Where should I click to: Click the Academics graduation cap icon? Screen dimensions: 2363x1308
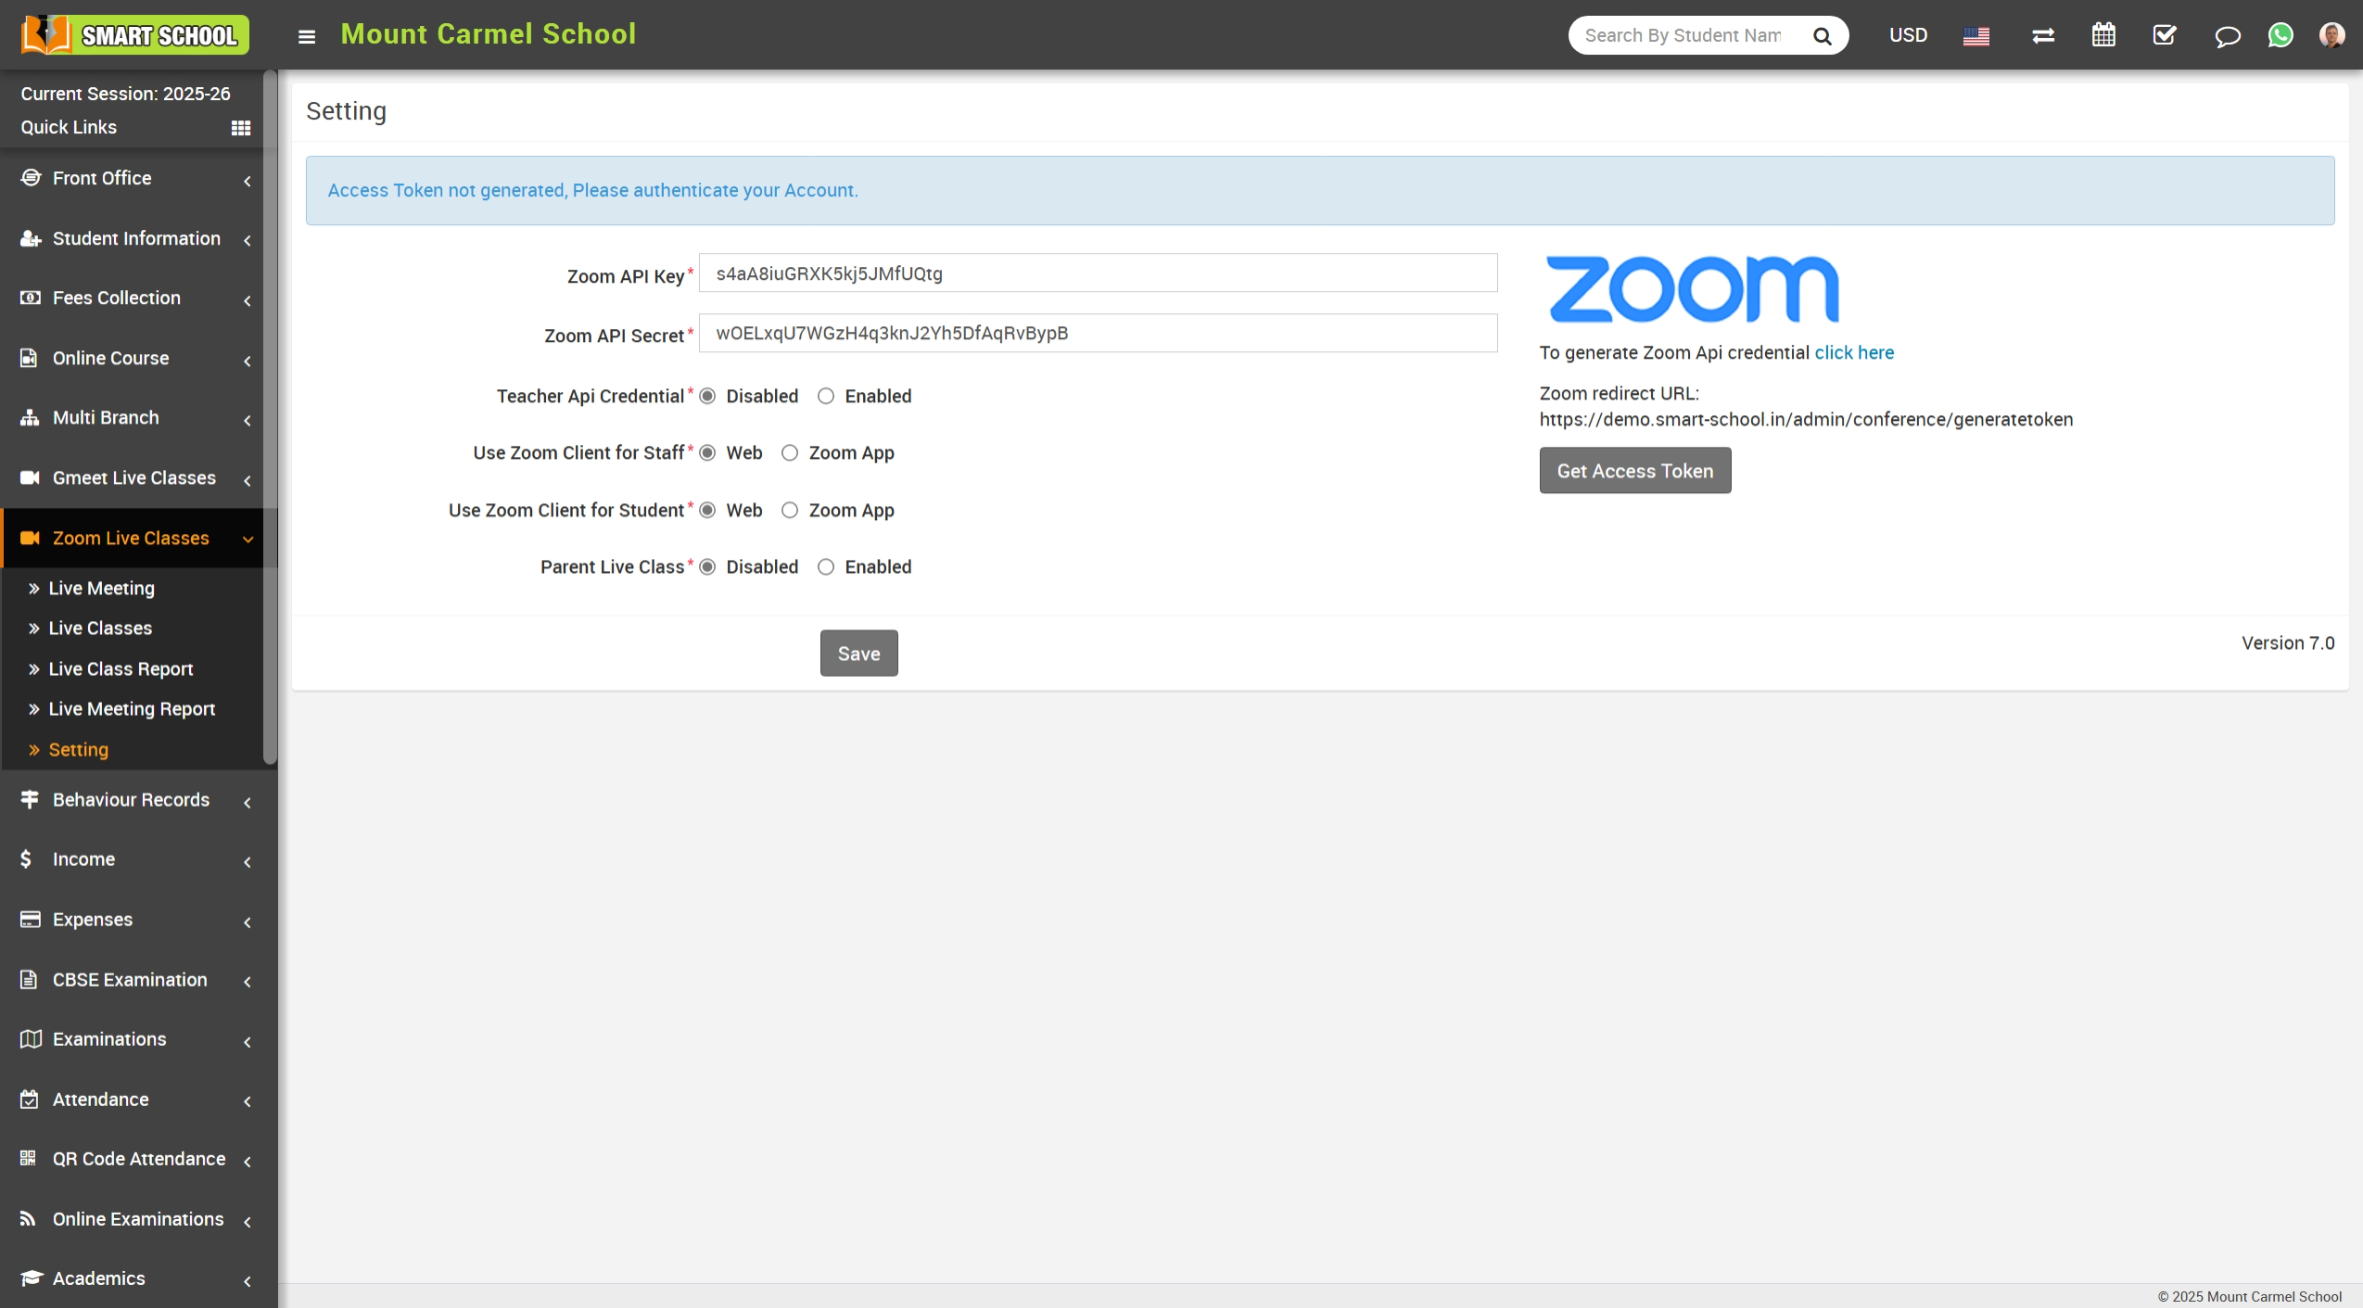coord(31,1278)
